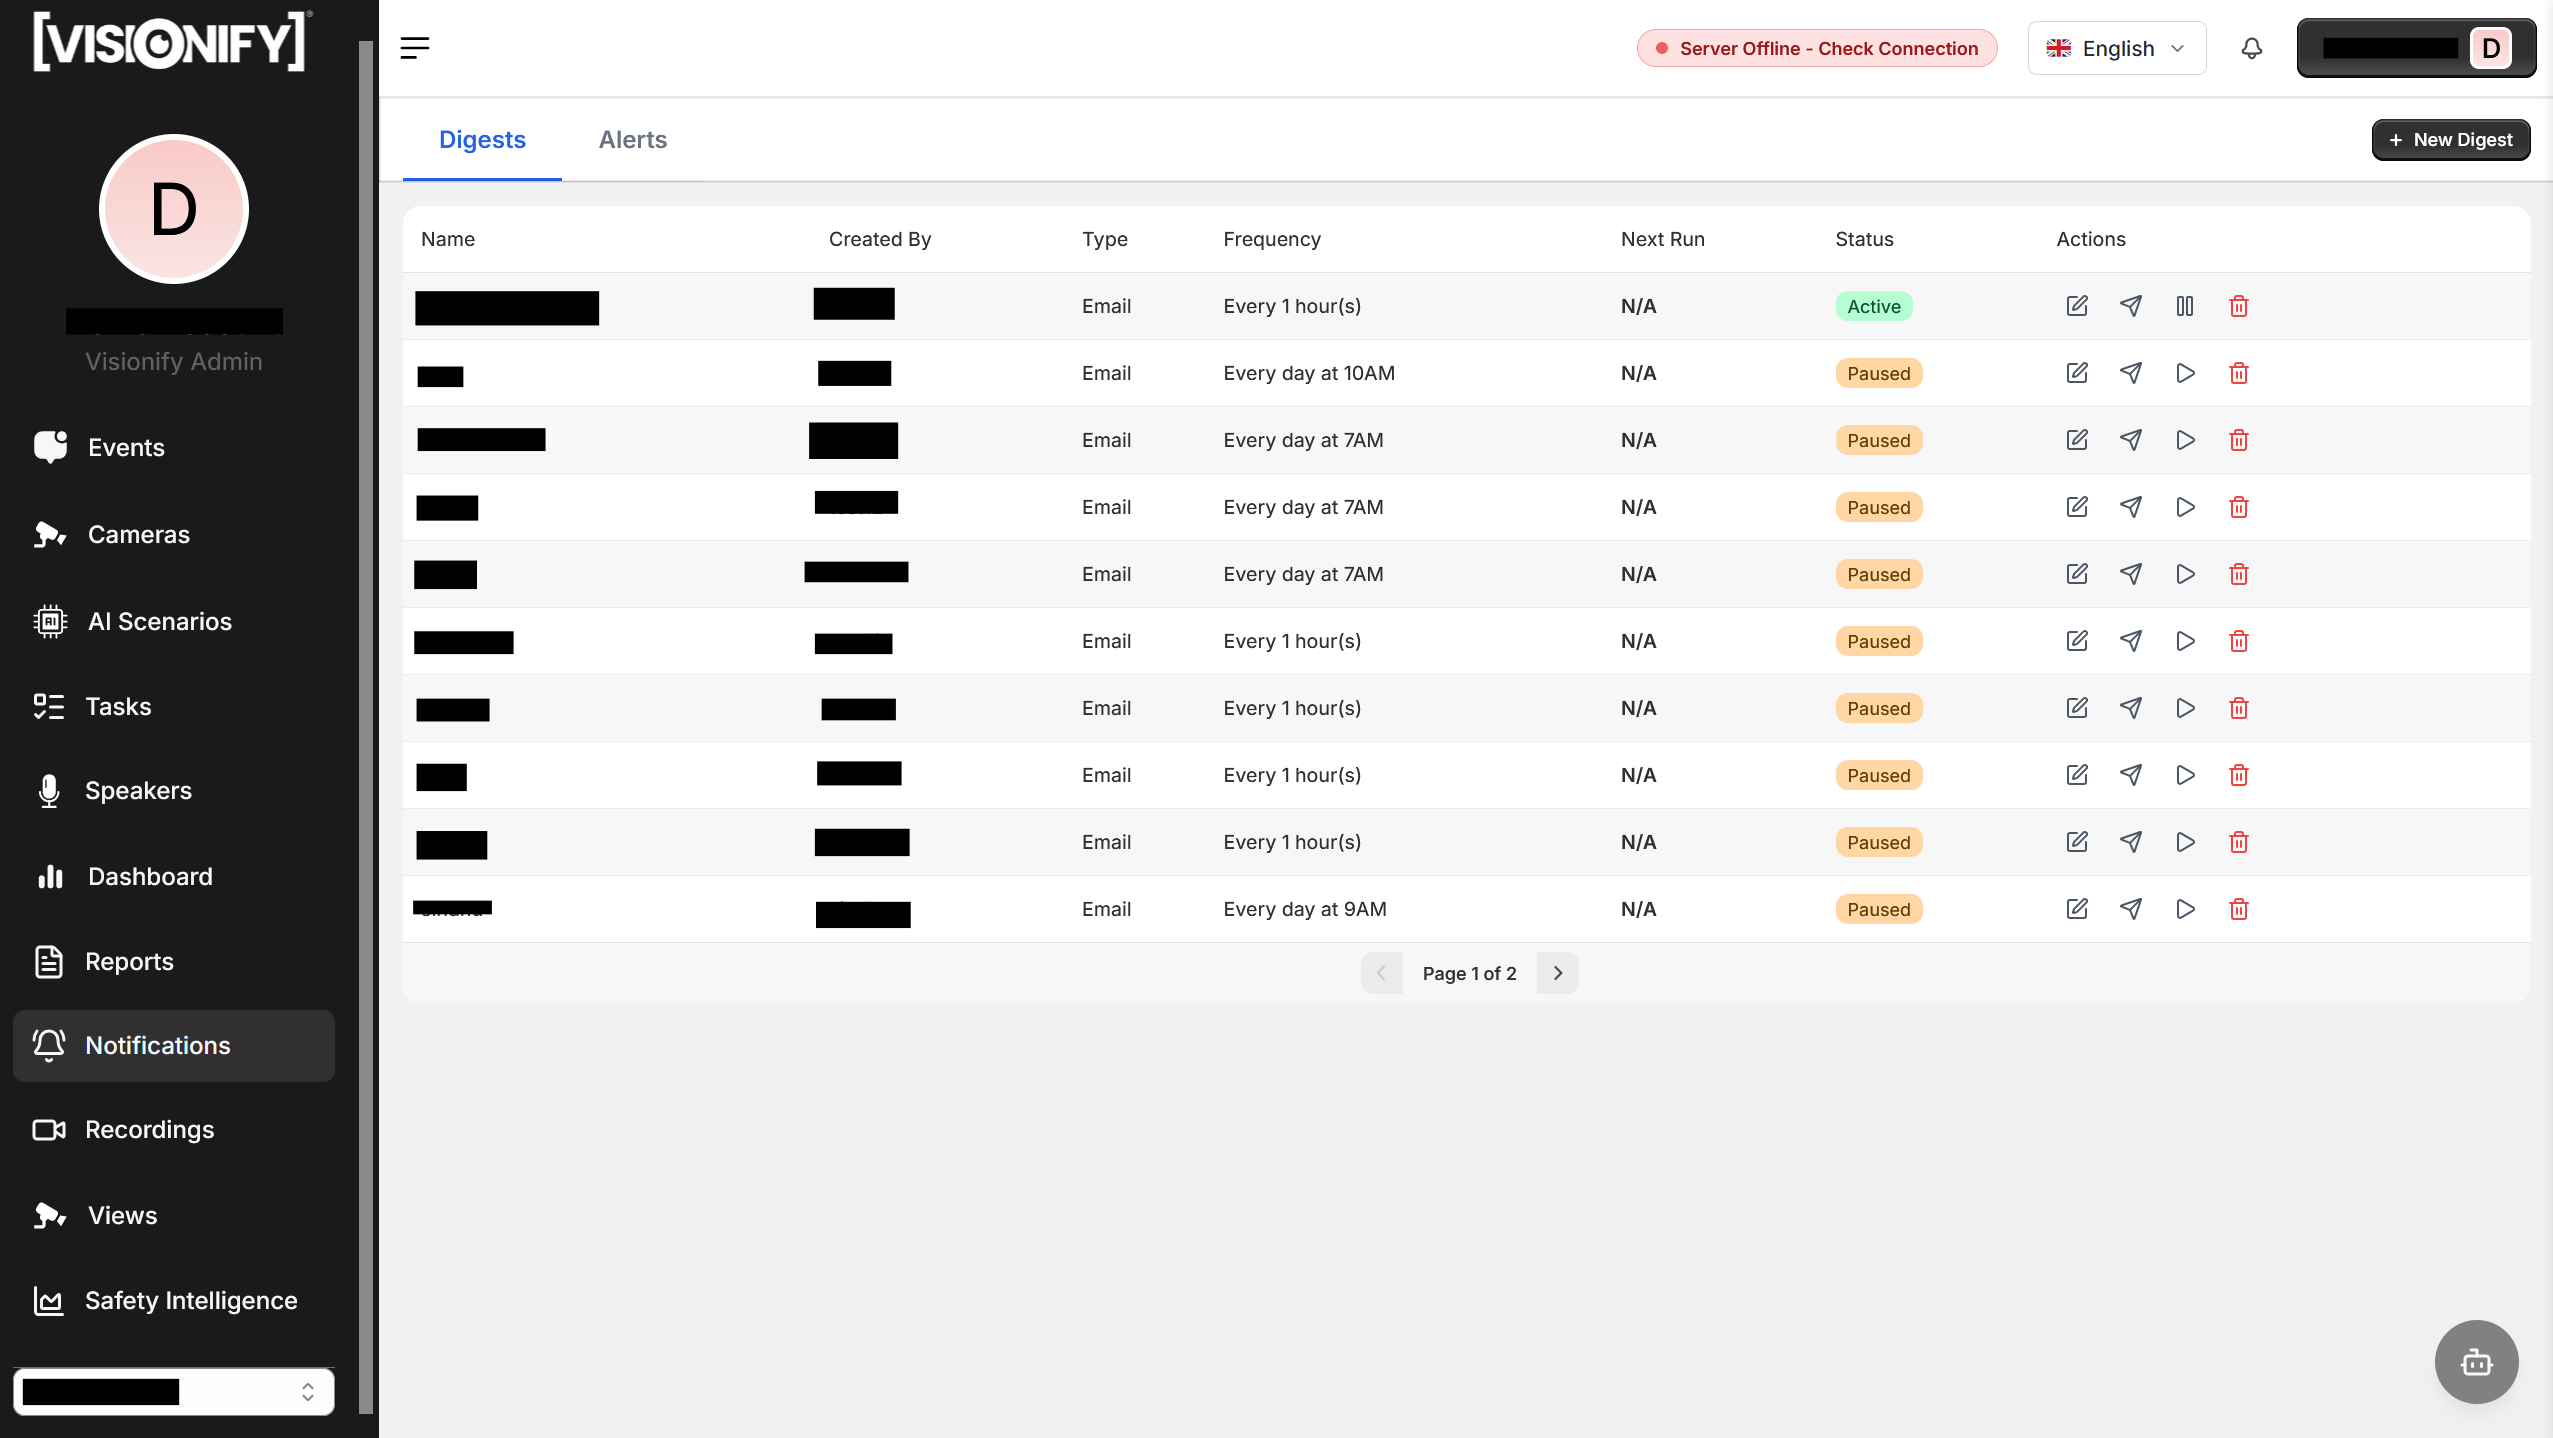
Task: Click the Visionify Admin role label
Action: pyautogui.click(x=174, y=361)
